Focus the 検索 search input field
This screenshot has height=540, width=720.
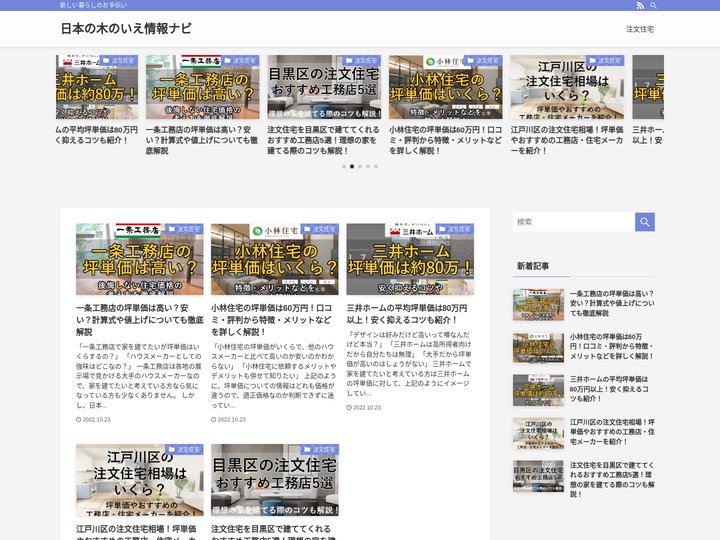(574, 222)
